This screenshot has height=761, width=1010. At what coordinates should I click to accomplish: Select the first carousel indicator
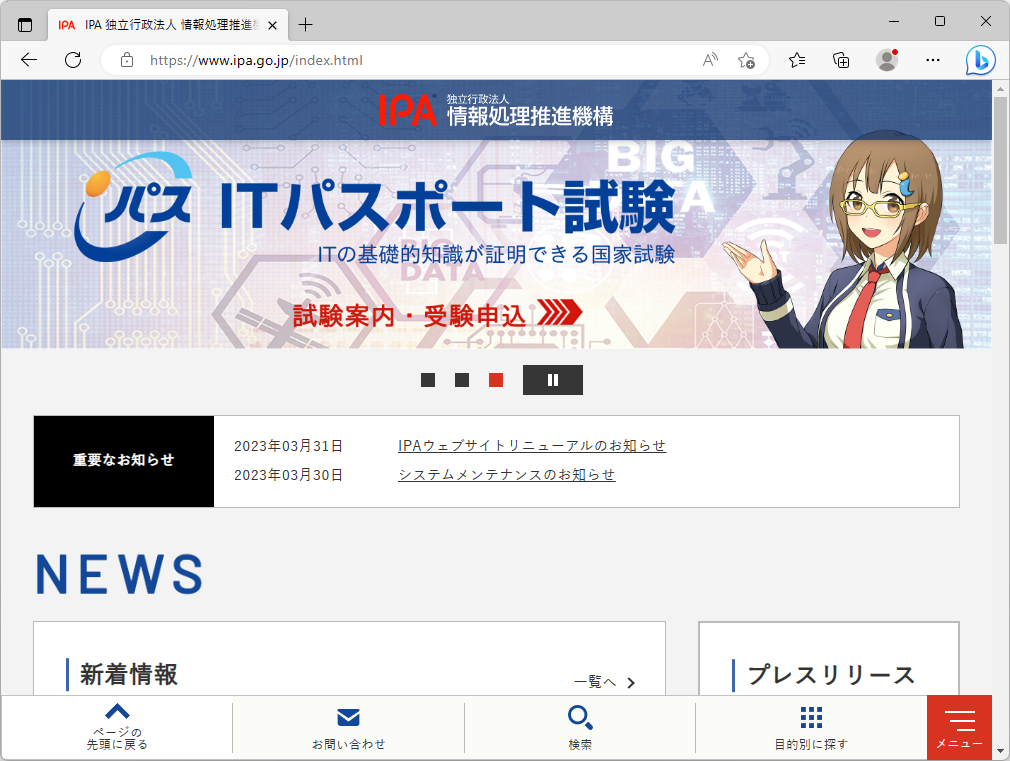point(427,380)
